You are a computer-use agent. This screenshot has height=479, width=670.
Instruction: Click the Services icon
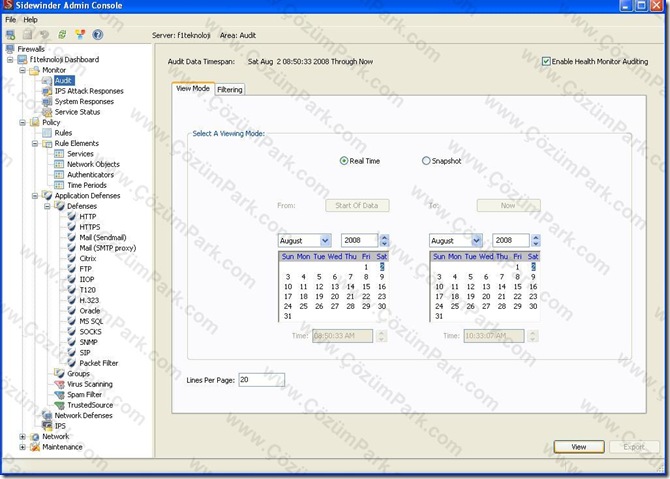59,154
